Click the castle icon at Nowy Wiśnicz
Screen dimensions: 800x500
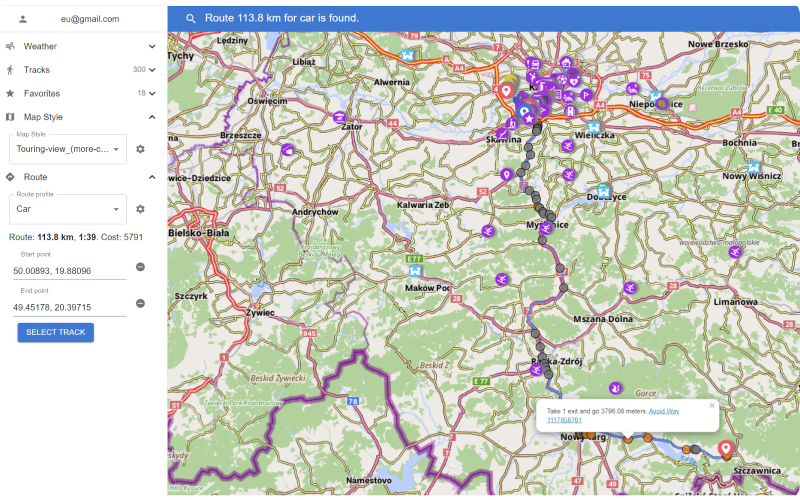pos(753,167)
